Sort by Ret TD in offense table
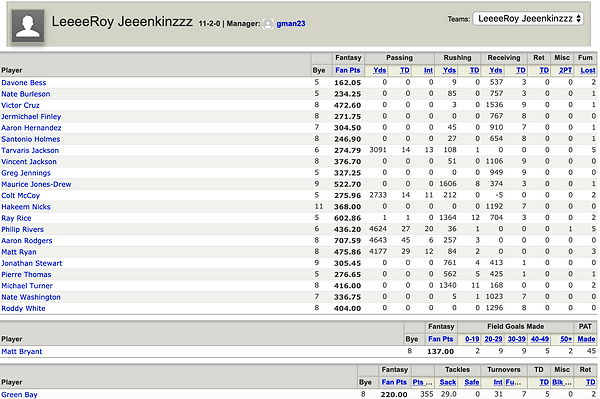Viewport: 600px width, 399px height. (544, 70)
